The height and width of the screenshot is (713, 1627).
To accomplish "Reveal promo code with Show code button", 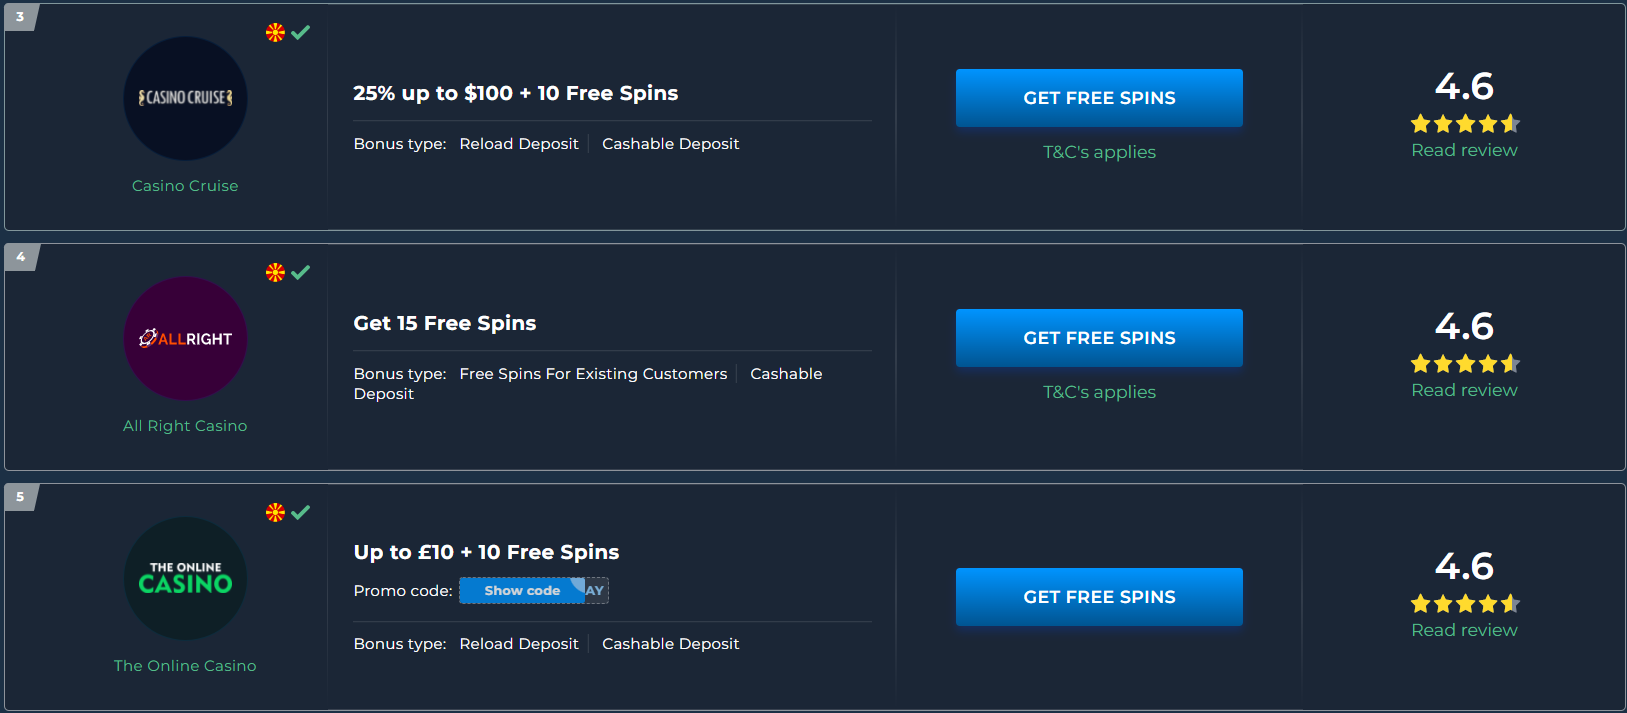I will click(522, 590).
